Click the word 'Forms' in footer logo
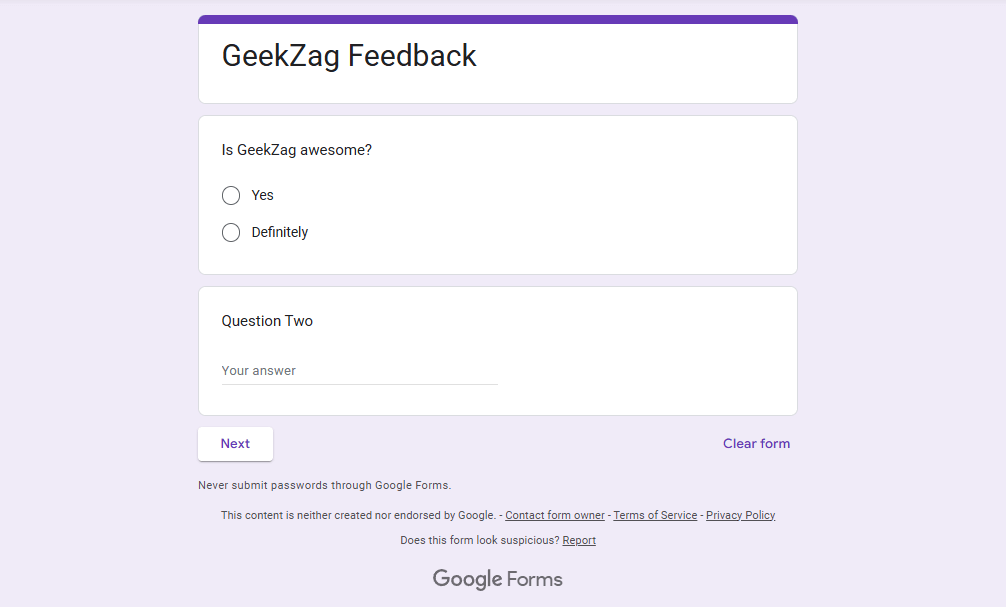The image size is (1006, 607). click(535, 579)
